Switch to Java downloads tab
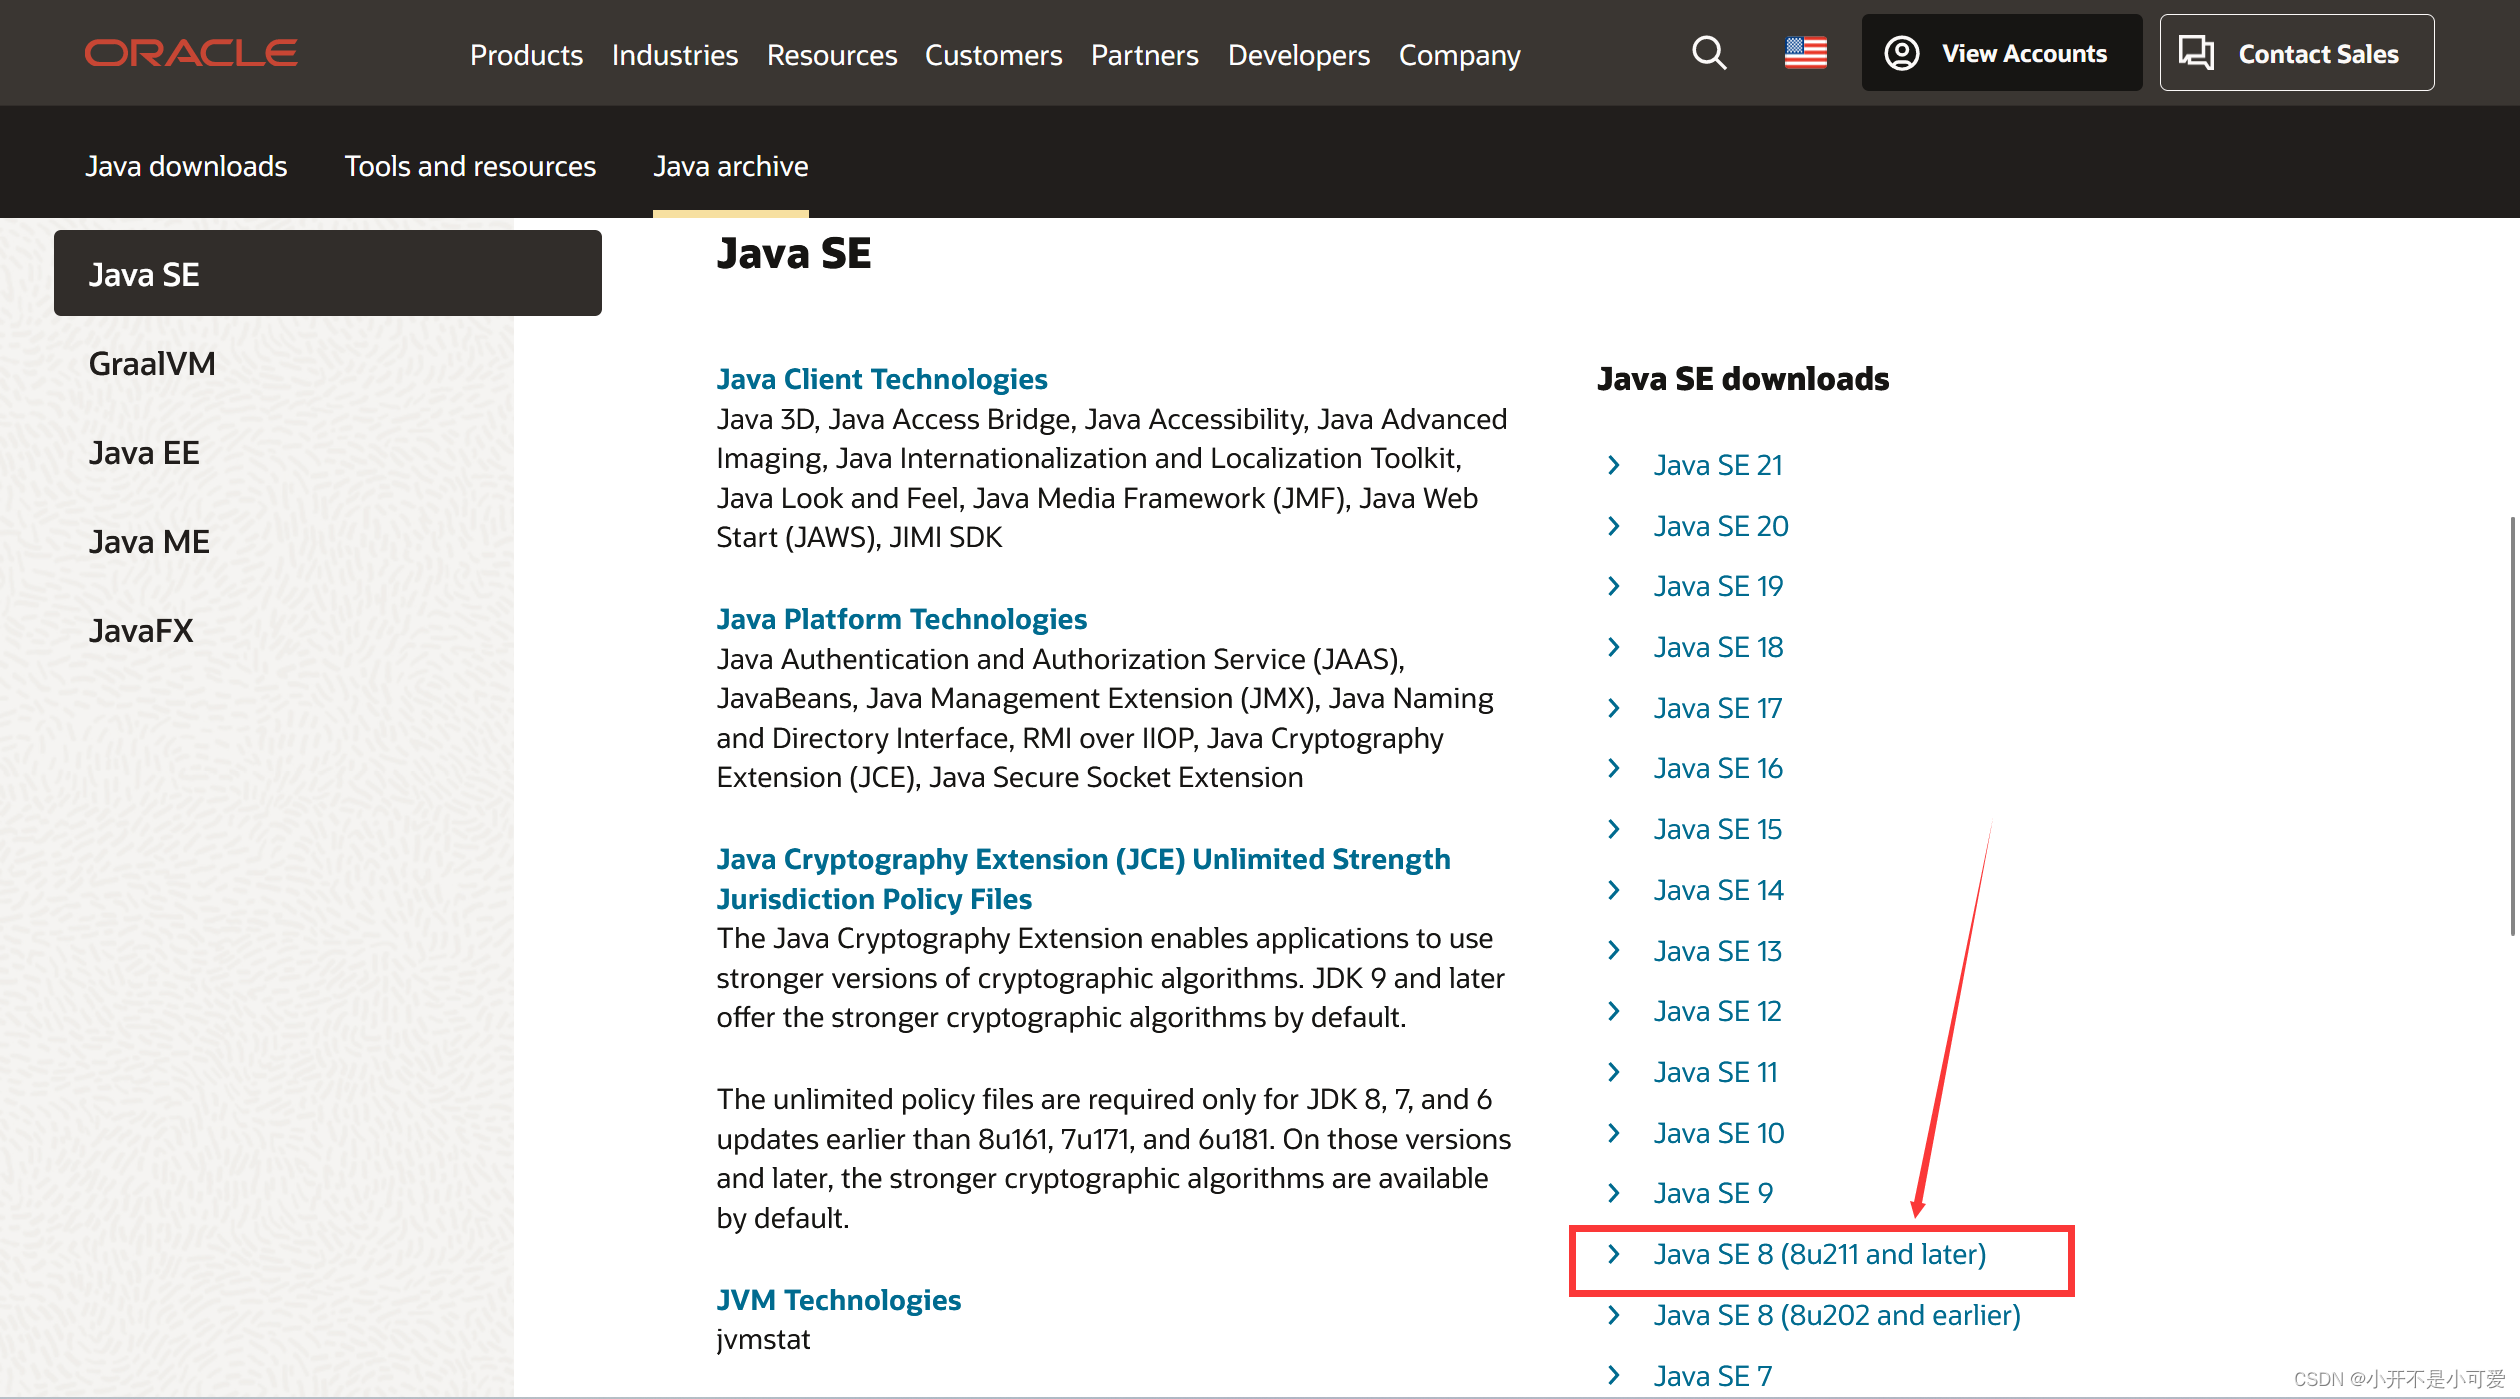This screenshot has width=2520, height=1399. (x=186, y=166)
